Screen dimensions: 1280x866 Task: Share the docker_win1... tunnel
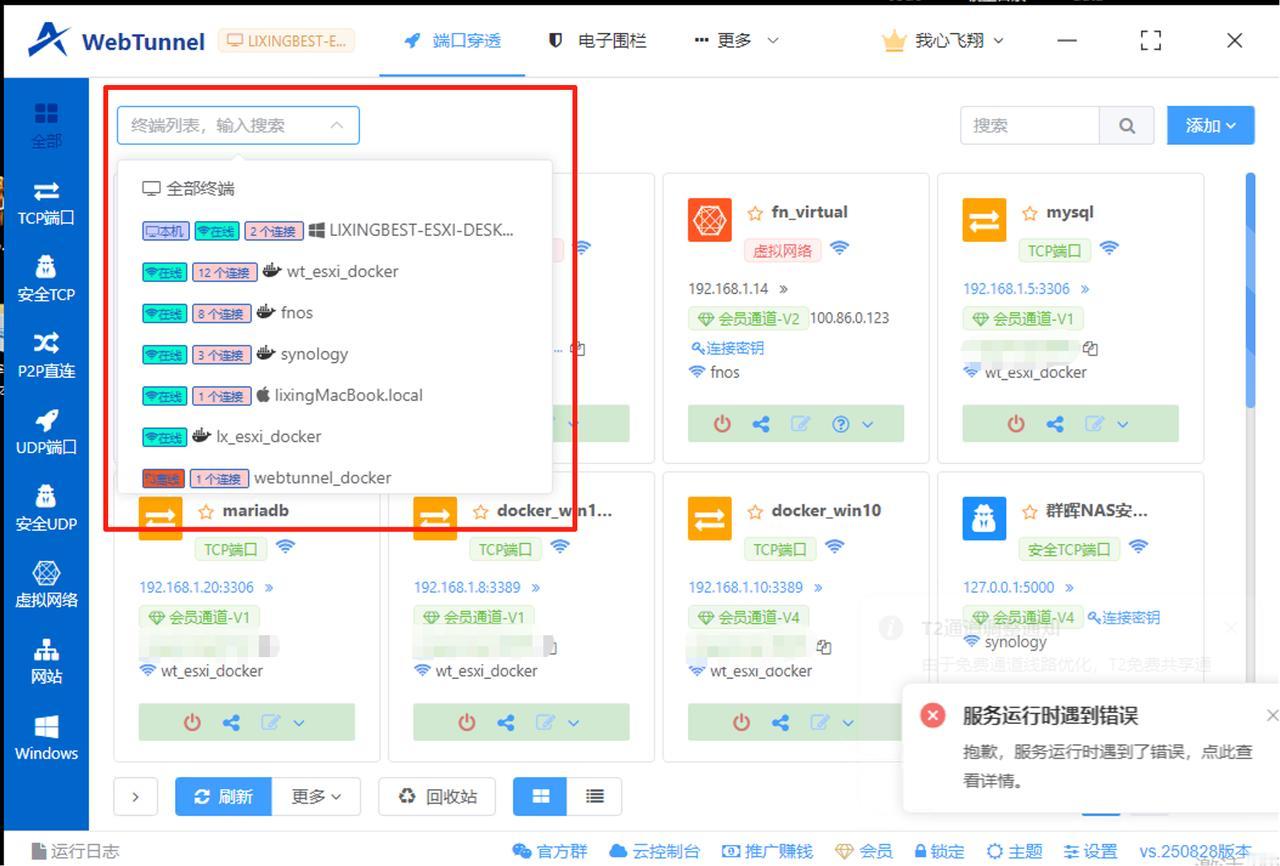(506, 722)
